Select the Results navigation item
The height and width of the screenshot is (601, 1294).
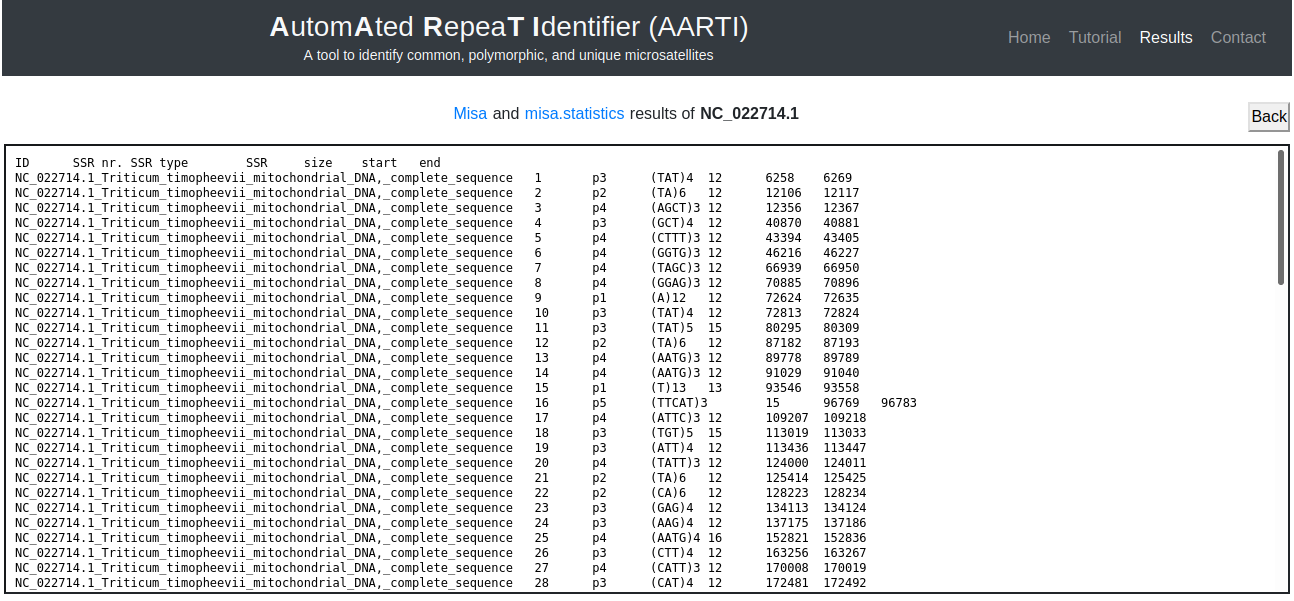point(1165,38)
